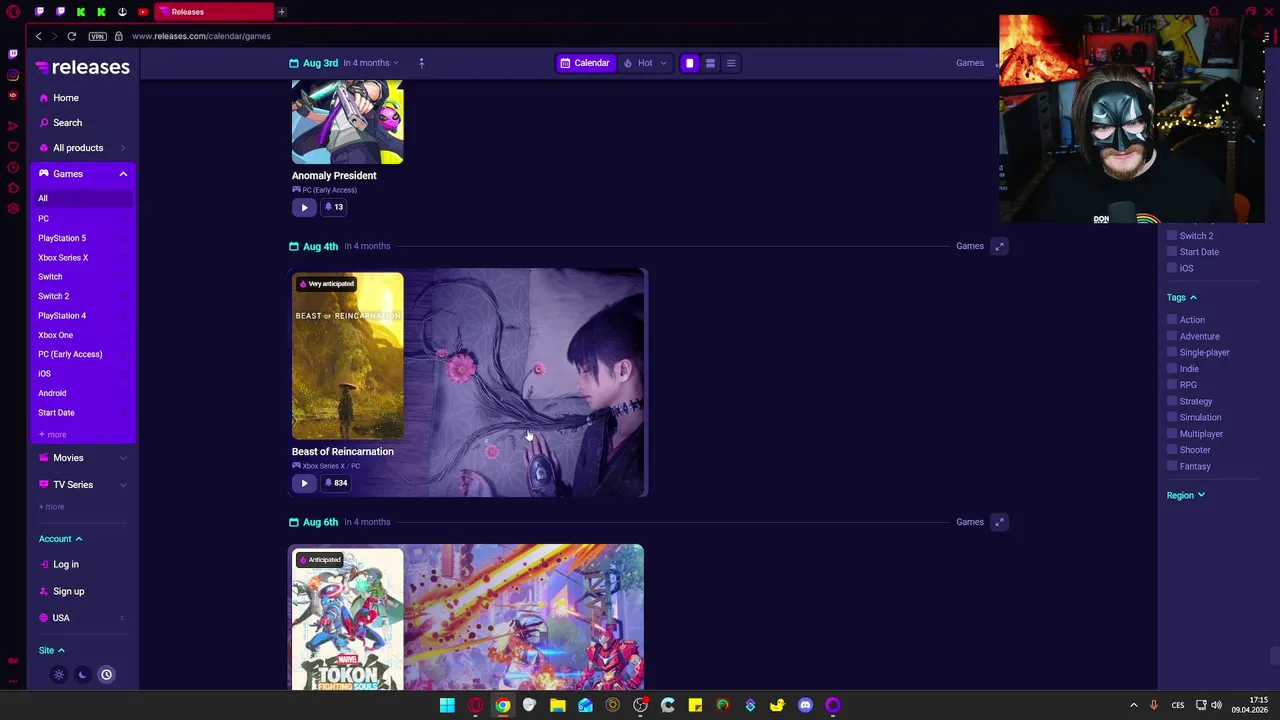Select Xbox One in Games list
Viewport: 1280px width, 720px height.
tap(55, 335)
